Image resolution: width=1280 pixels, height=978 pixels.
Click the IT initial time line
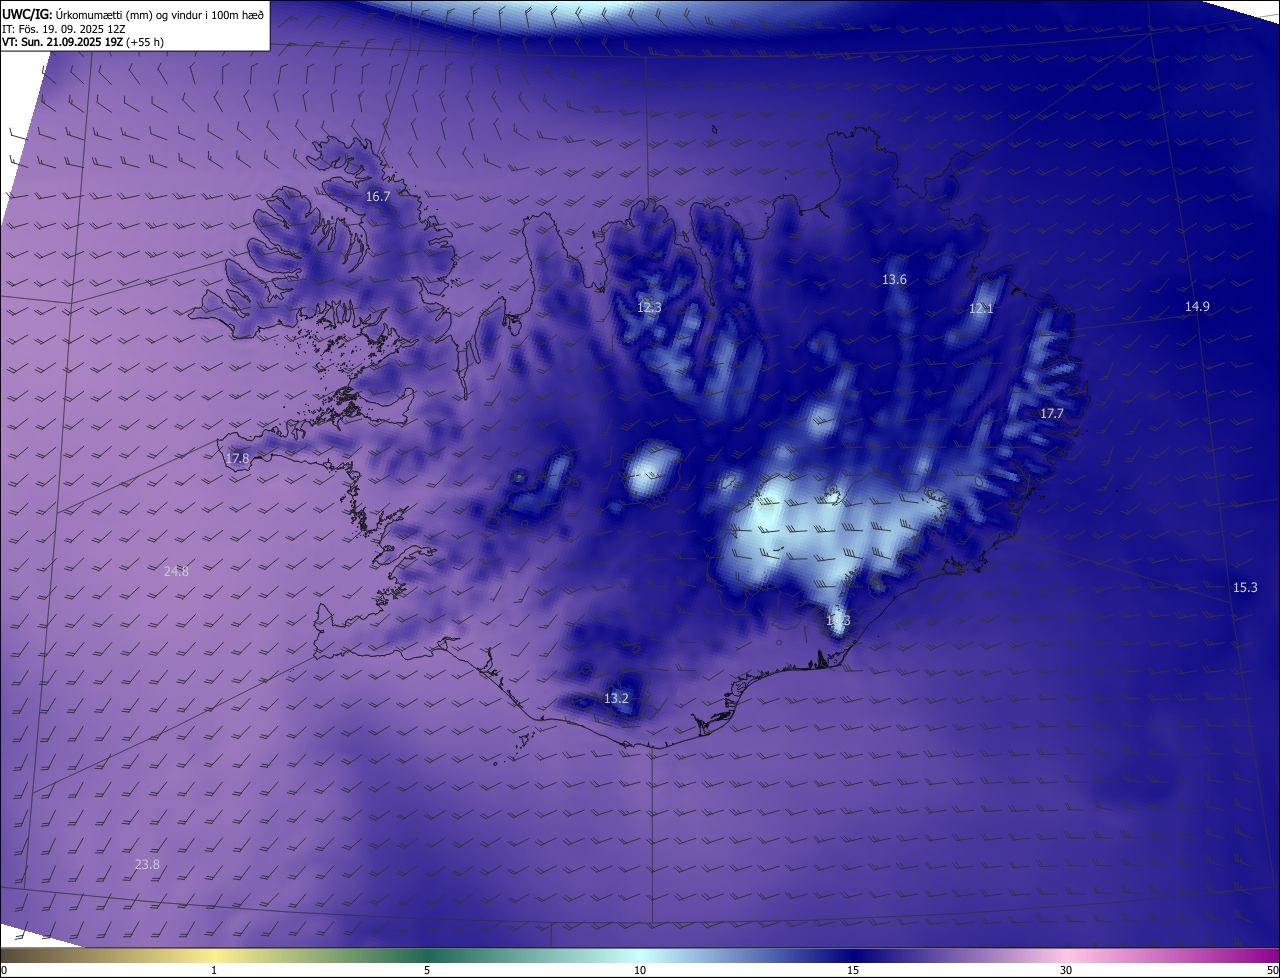click(x=63, y=28)
